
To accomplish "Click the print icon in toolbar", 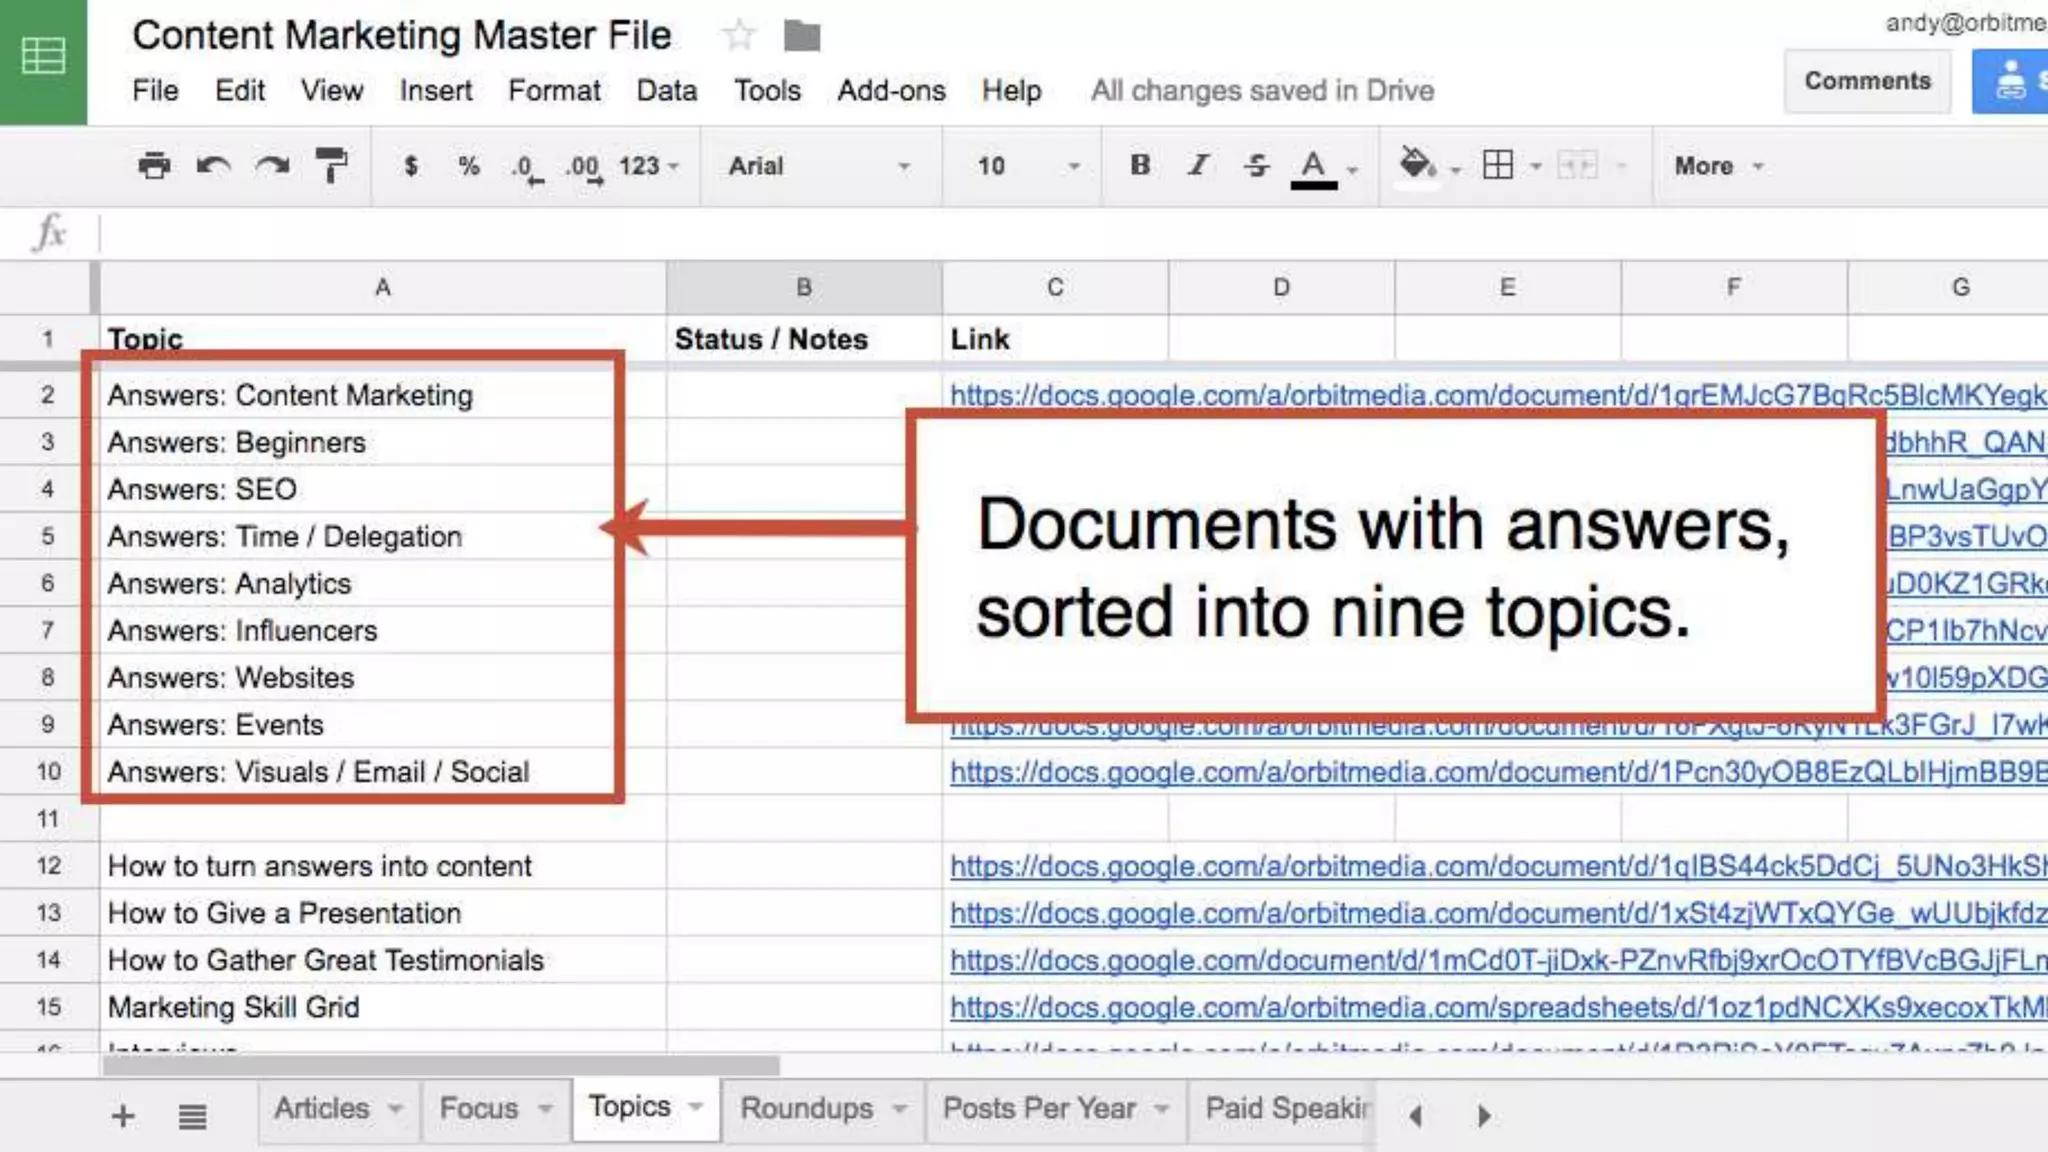I will coord(153,165).
